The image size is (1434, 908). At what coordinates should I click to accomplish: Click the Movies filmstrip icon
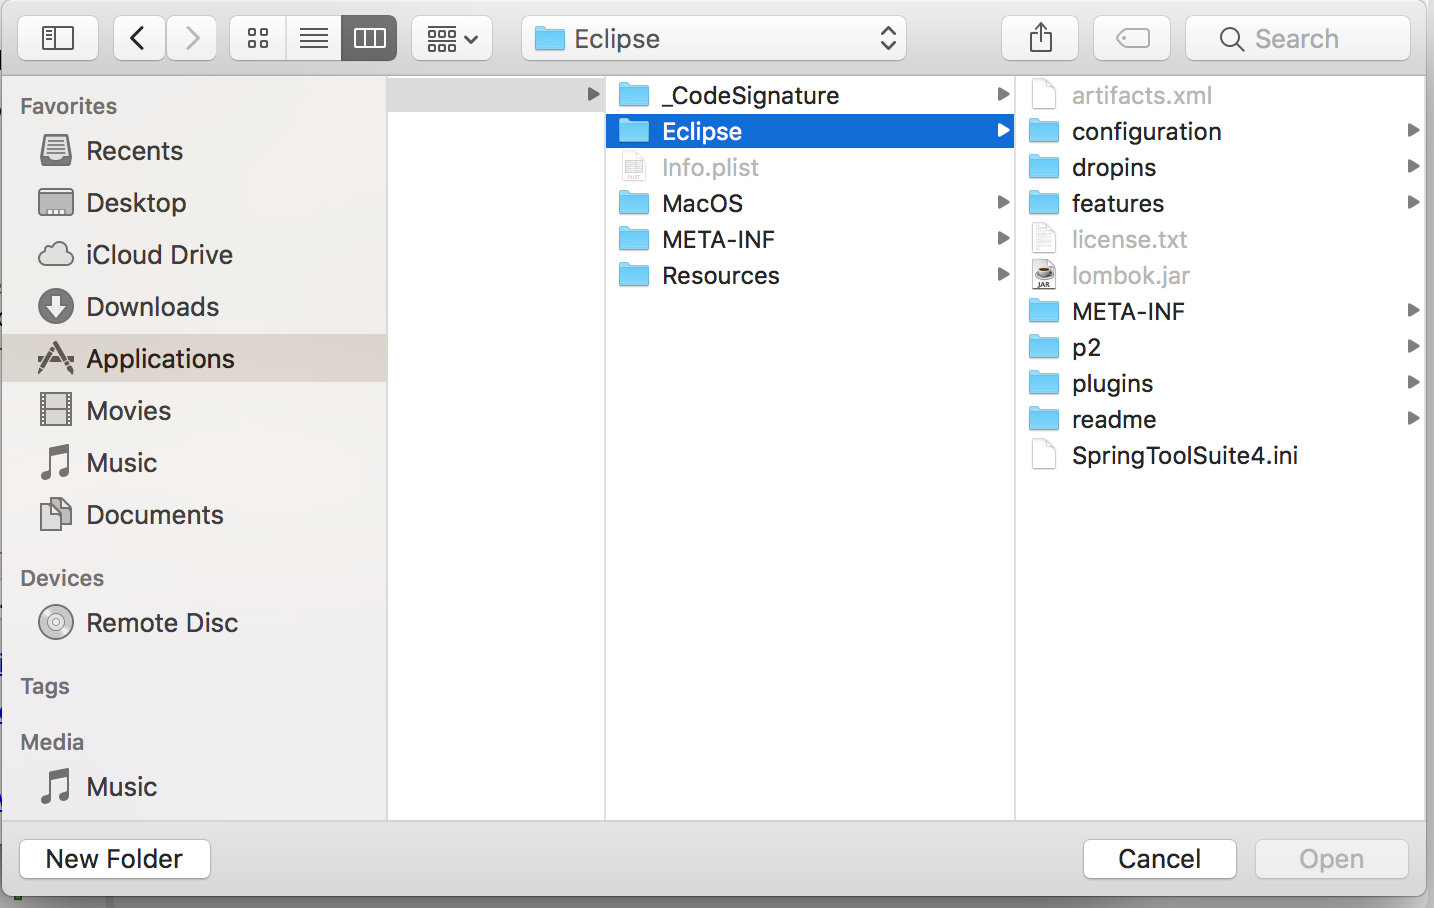coord(56,410)
